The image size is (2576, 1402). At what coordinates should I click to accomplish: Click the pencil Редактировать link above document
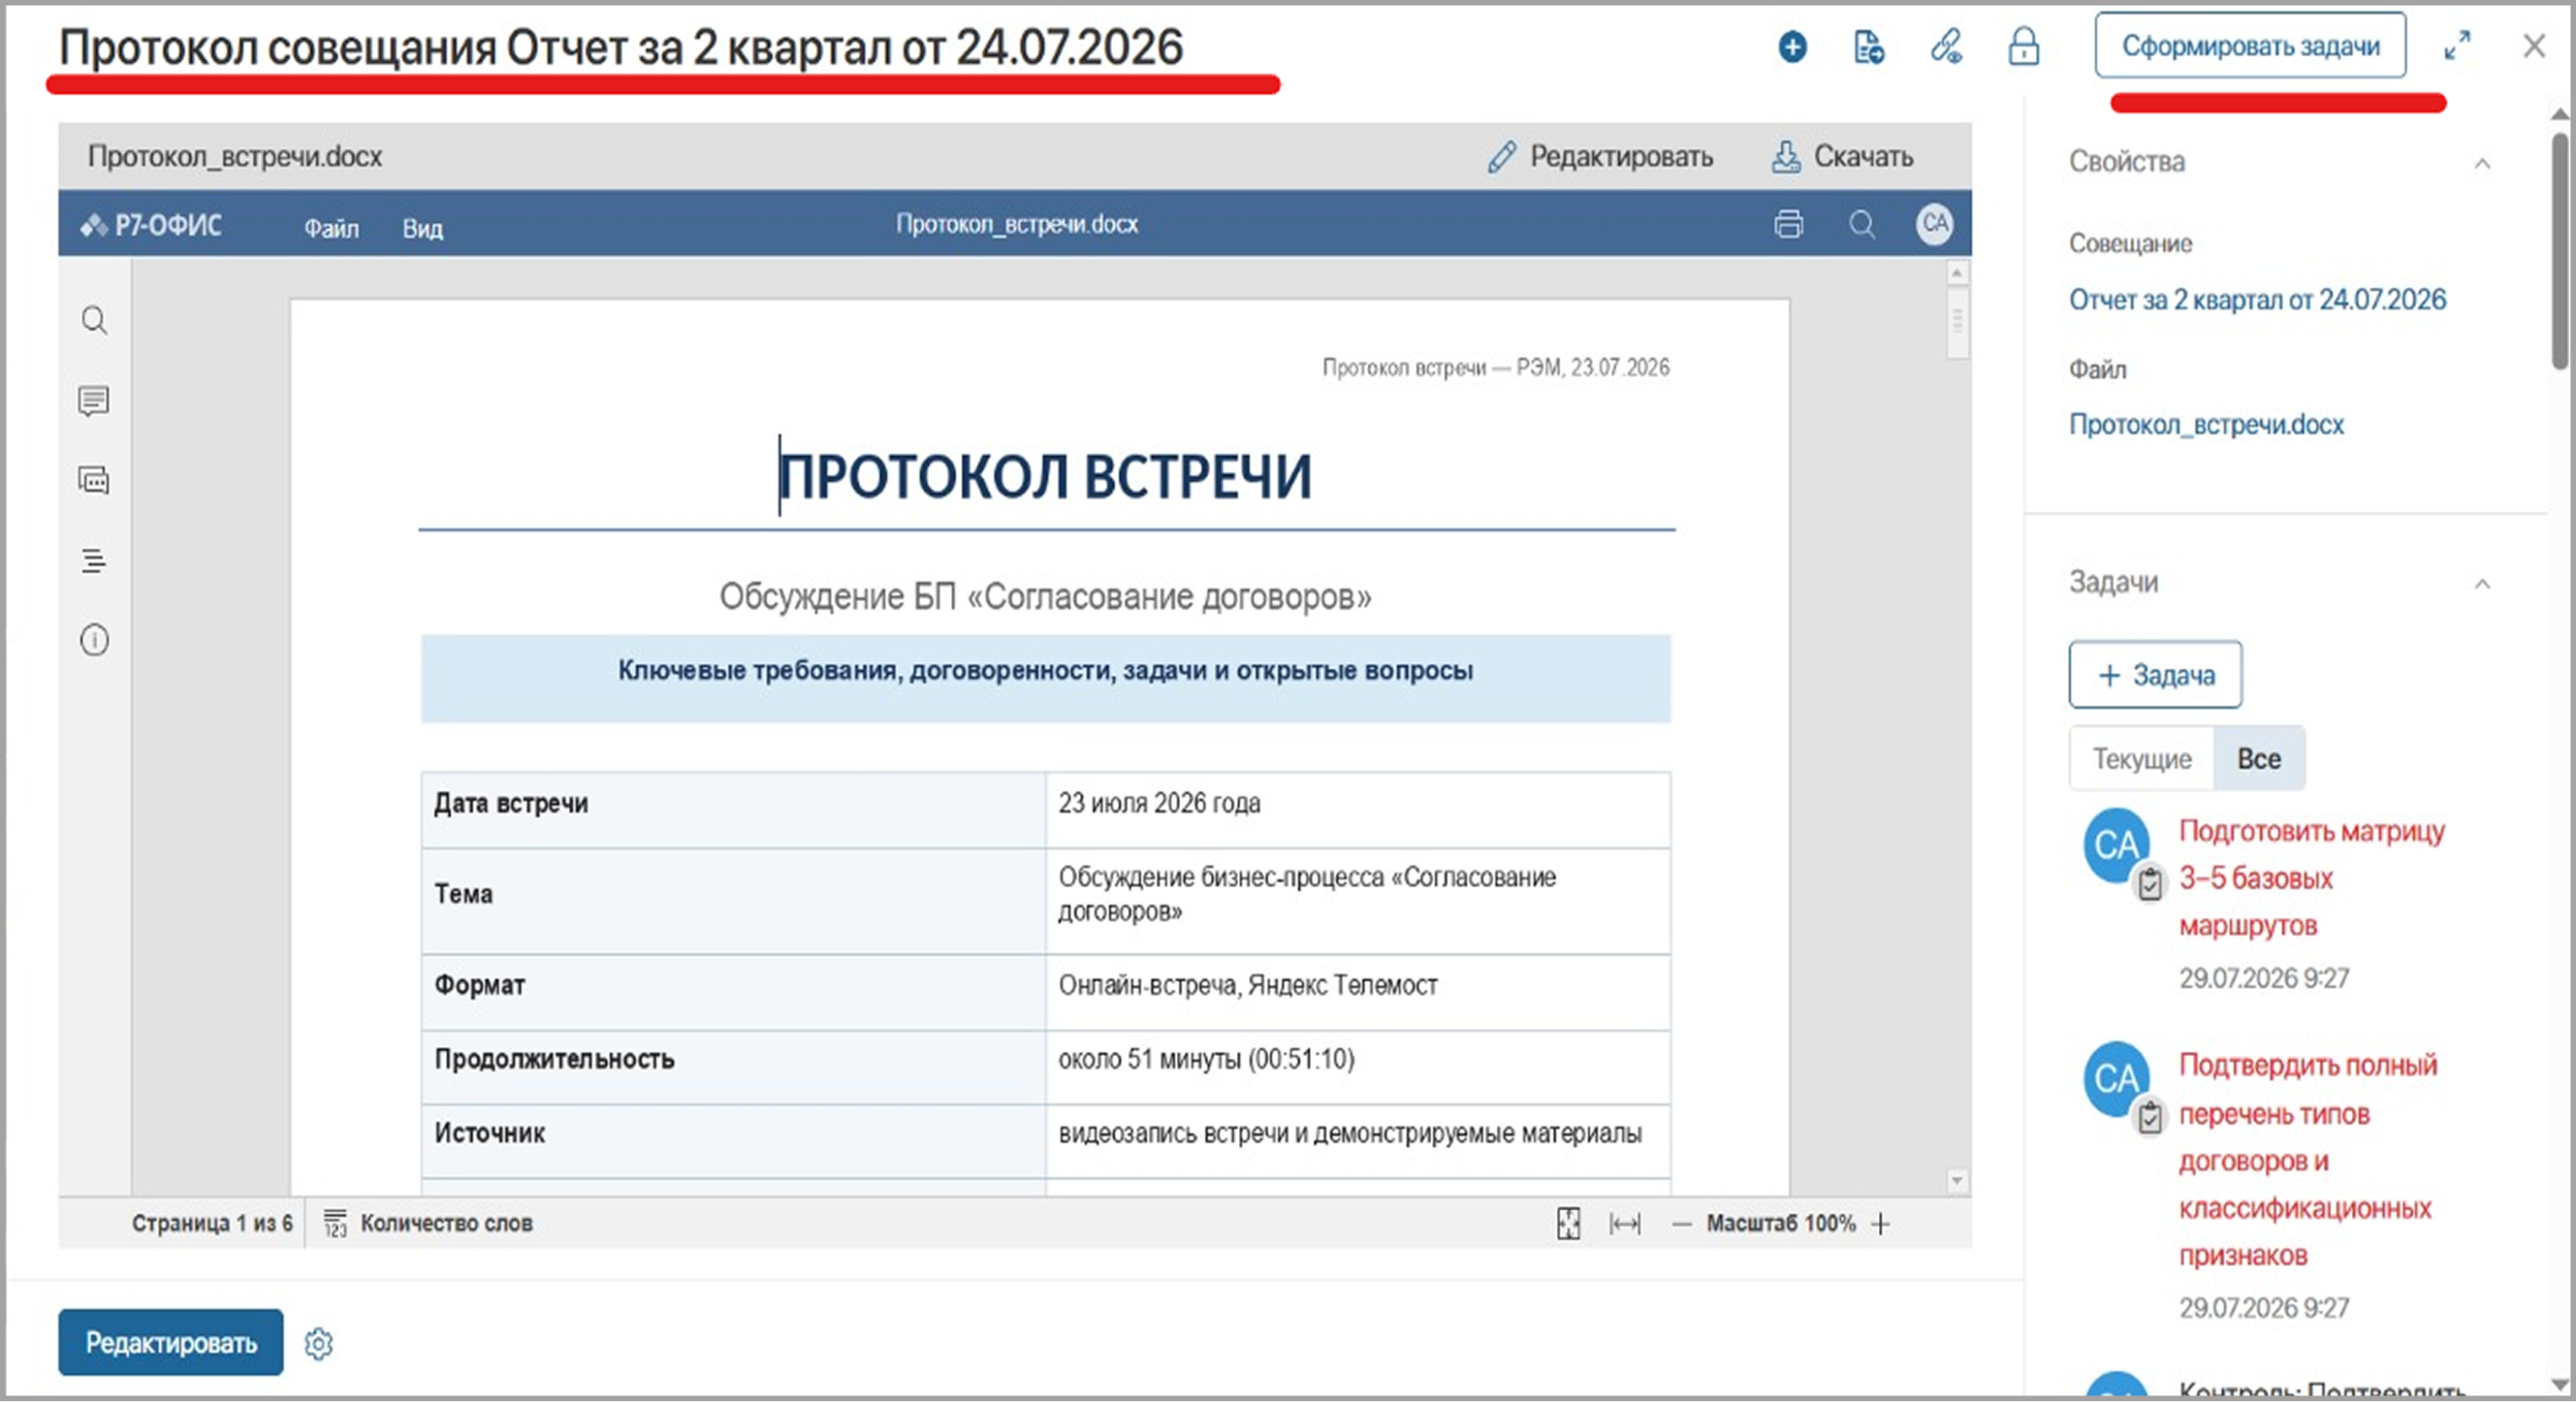pos(1600,156)
